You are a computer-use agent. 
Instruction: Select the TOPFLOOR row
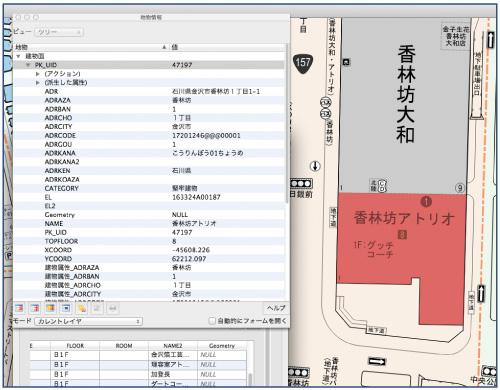pos(149,241)
